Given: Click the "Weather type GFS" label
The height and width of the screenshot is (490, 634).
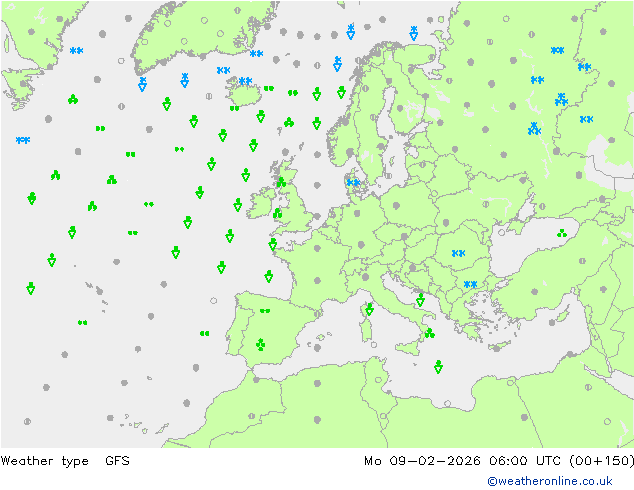Looking at the screenshot, I should point(66,461).
